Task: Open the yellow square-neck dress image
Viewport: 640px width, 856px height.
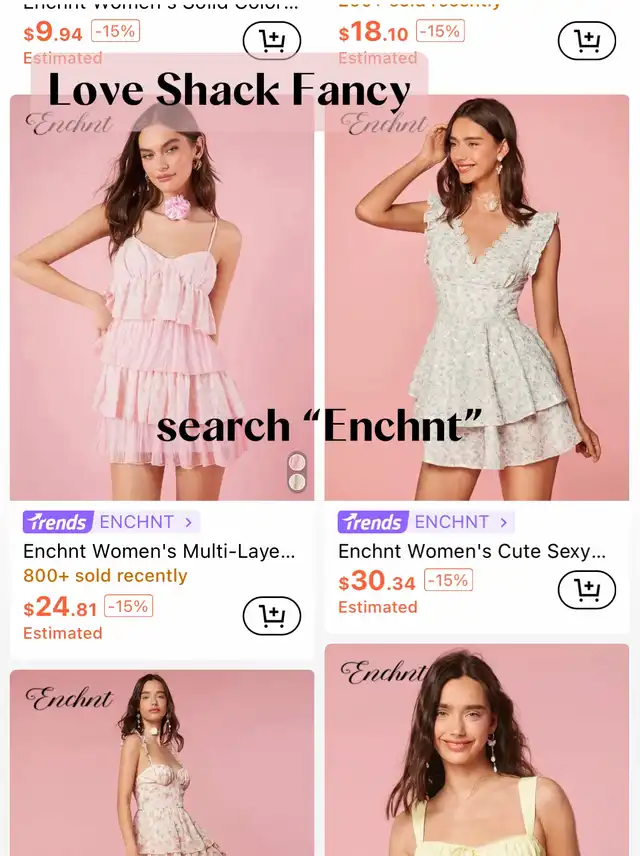Action: 477,750
